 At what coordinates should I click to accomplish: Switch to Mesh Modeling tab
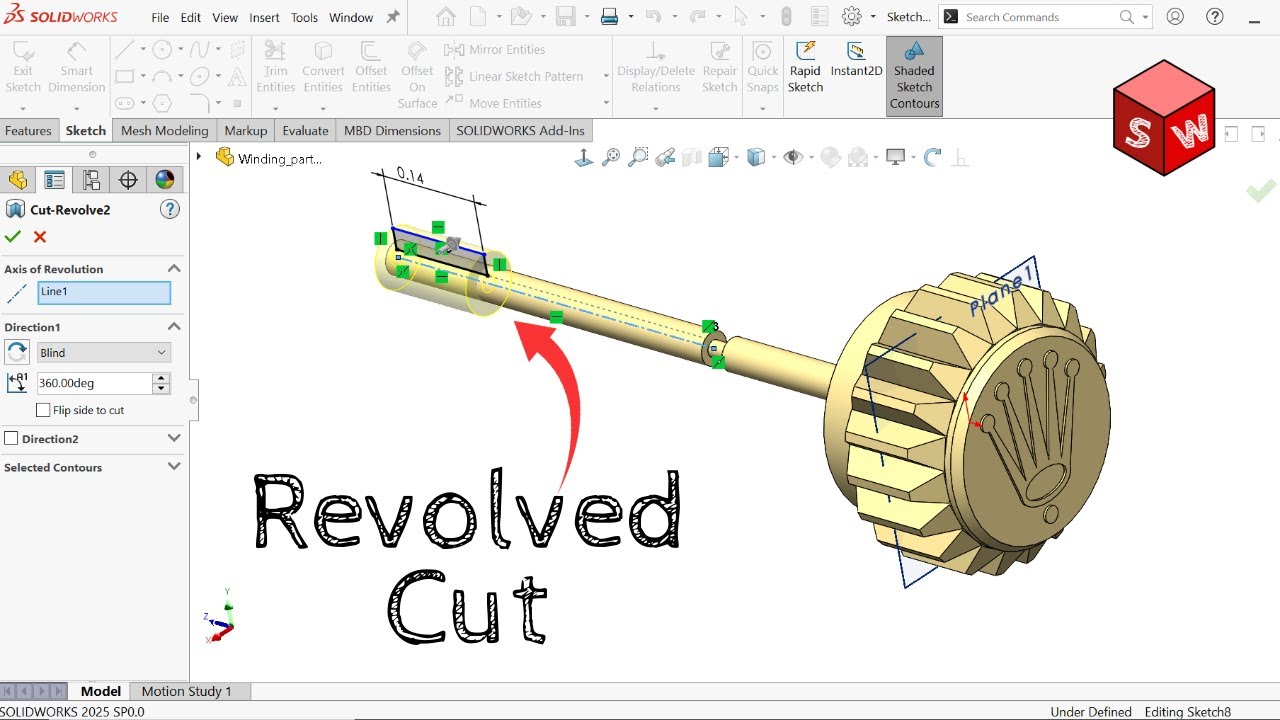click(164, 130)
